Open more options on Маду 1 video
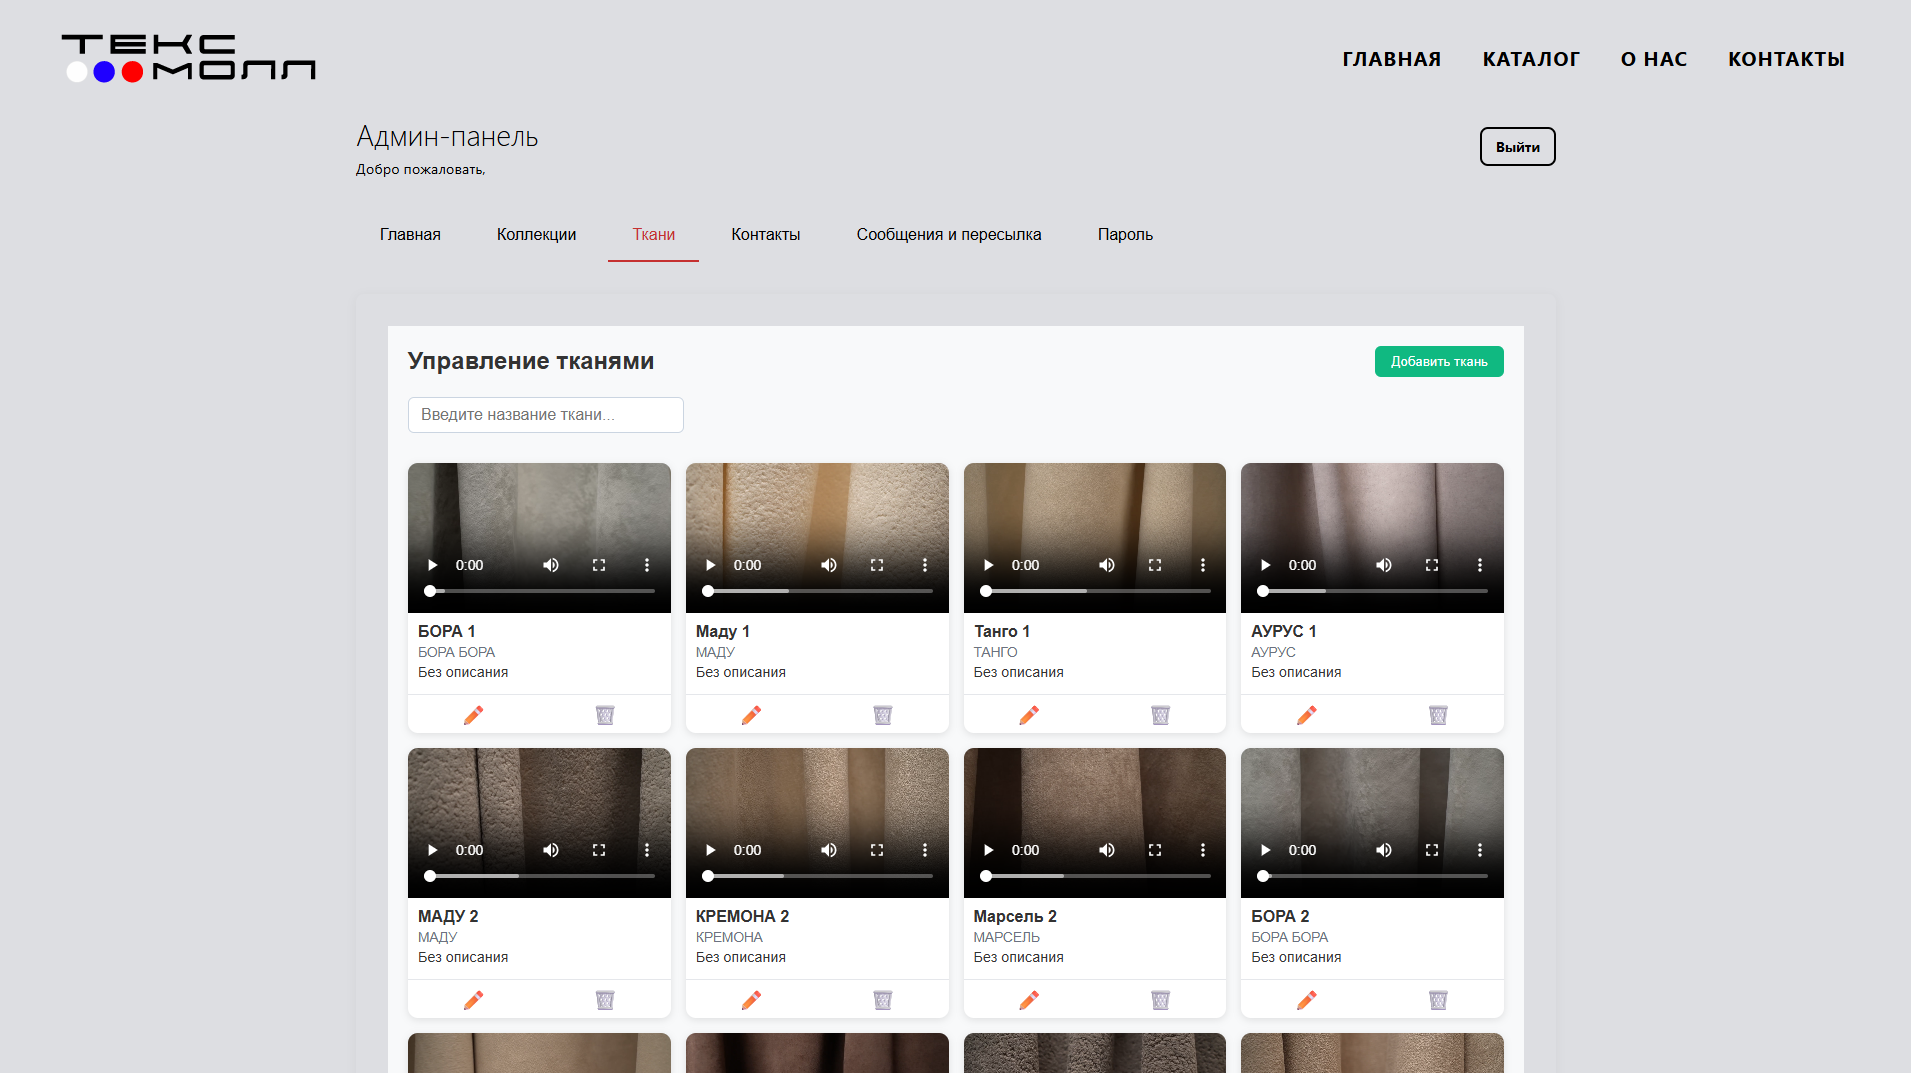Image resolution: width=1911 pixels, height=1073 pixels. pos(925,565)
